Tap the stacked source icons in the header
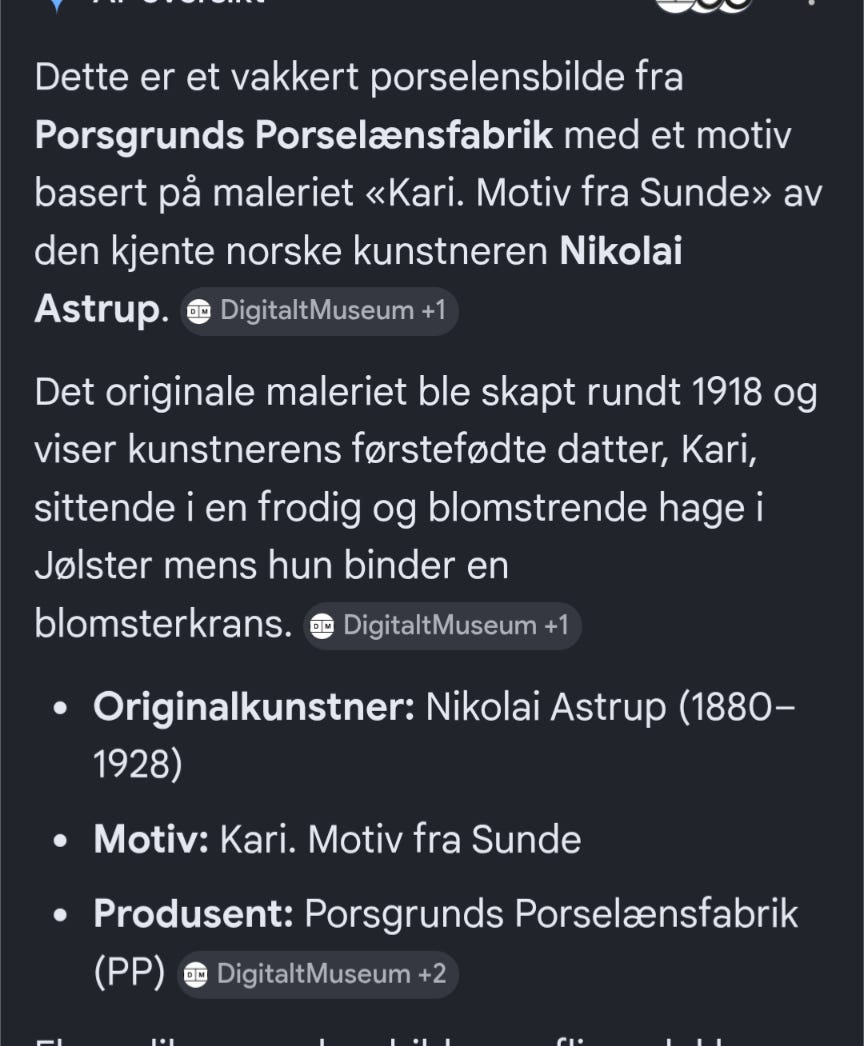Viewport: 864px width, 1046px height. (704, 5)
